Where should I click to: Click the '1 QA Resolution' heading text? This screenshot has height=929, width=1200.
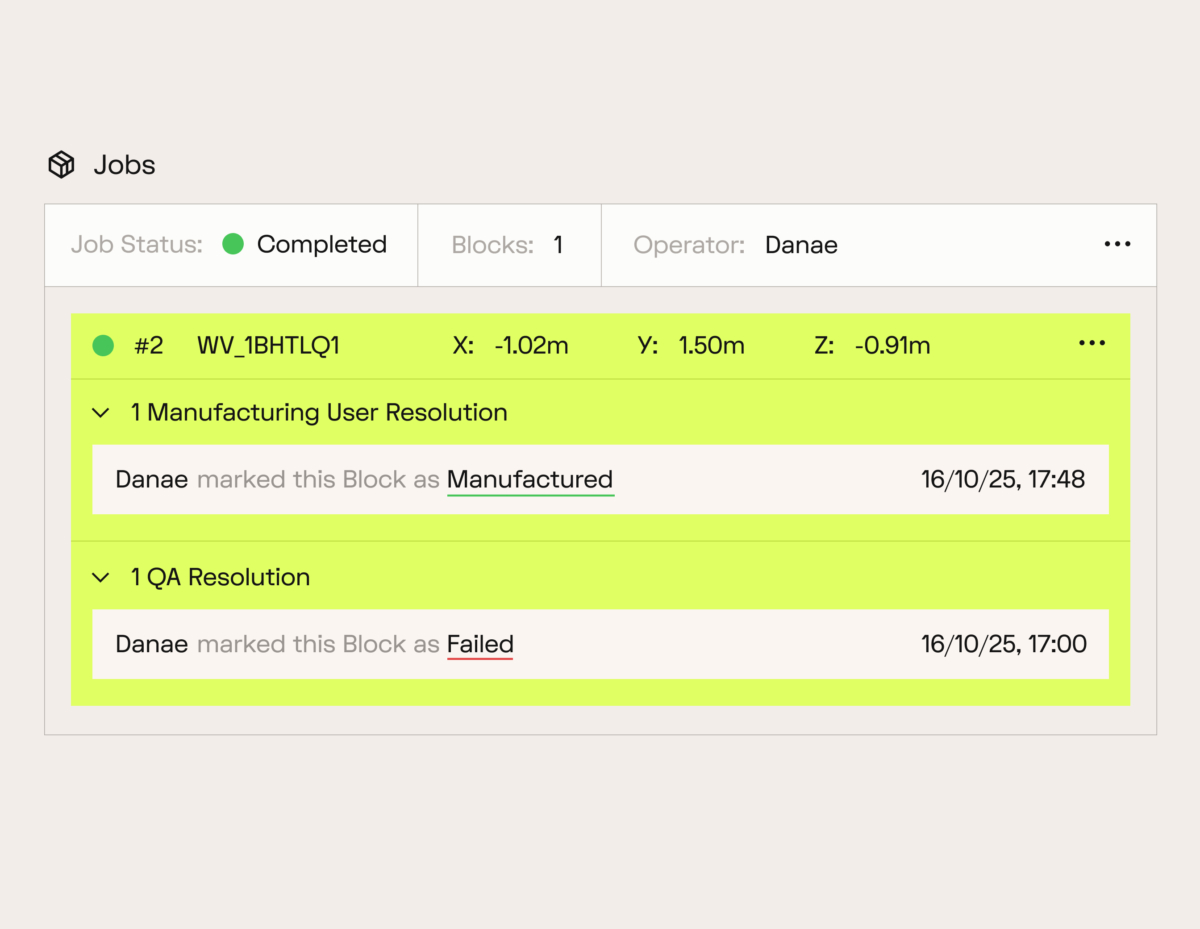click(x=220, y=578)
